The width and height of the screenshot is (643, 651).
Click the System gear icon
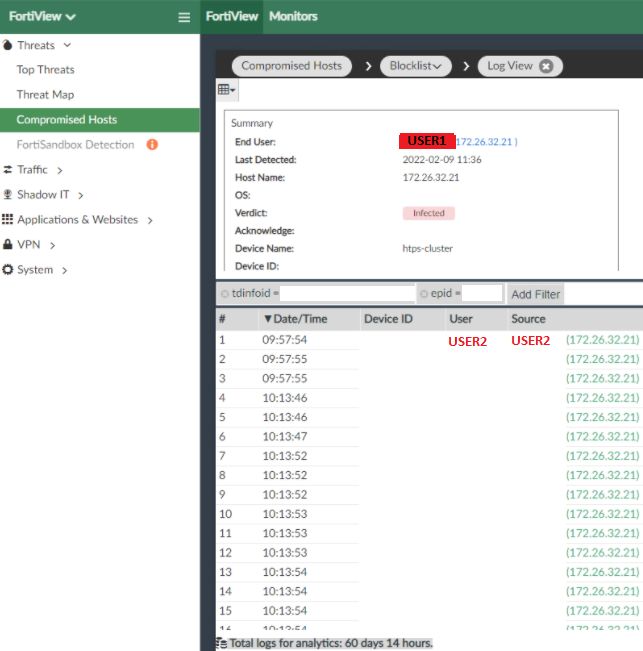pyautogui.click(x=7, y=269)
